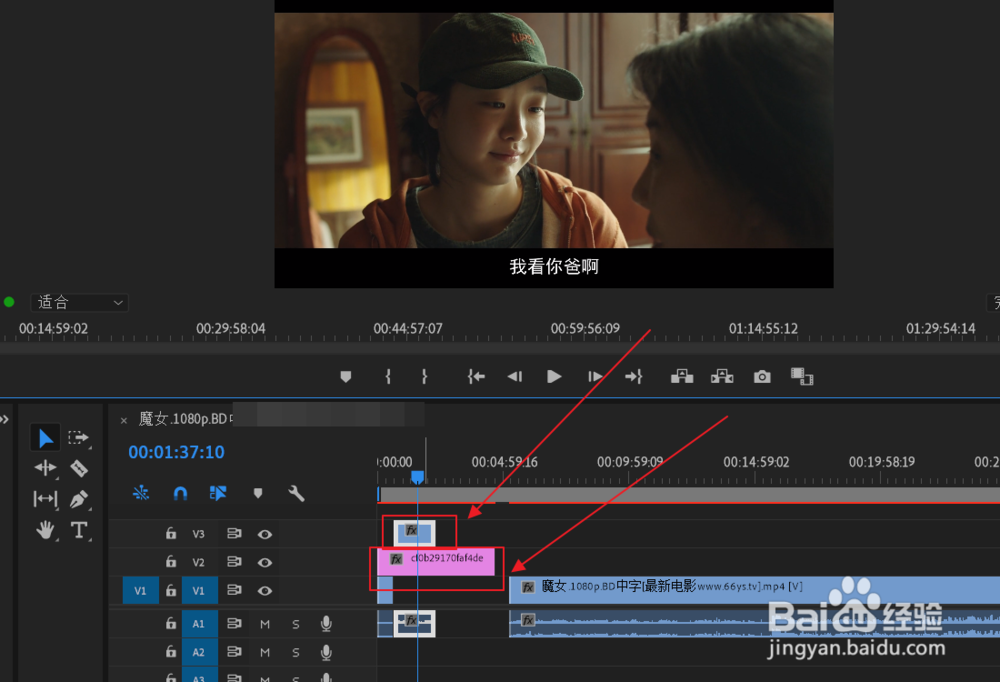Viewport: 1000px width, 682px height.
Task: Solo audio track A1
Action: 296,624
